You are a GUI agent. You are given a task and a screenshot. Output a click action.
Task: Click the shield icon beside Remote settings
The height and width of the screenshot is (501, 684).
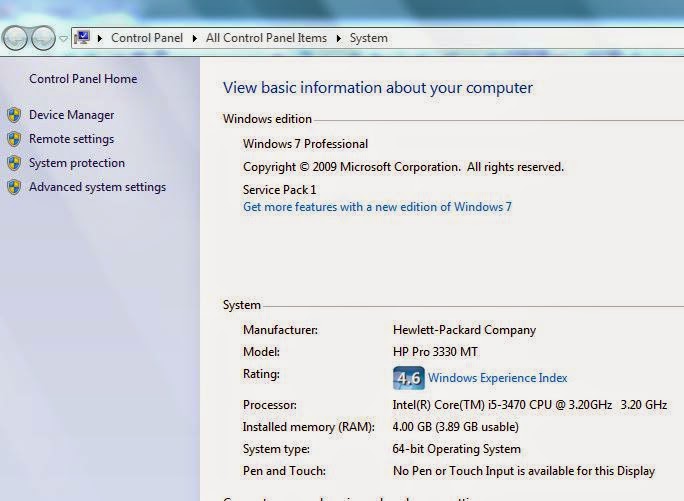pyautogui.click(x=14, y=139)
